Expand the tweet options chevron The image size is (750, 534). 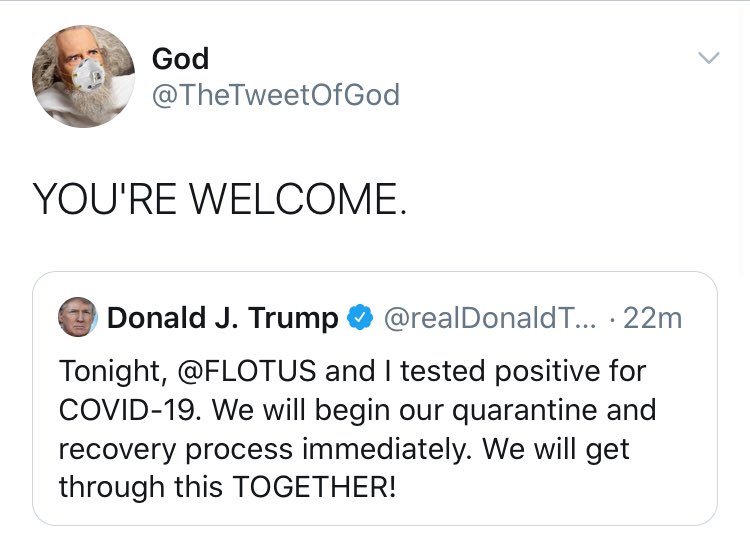708,59
